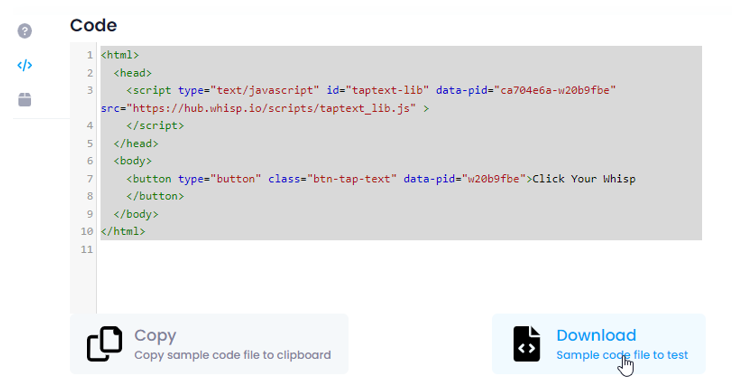Click the Copy clipboard icon
Image resolution: width=732 pixels, height=382 pixels.
(x=105, y=344)
